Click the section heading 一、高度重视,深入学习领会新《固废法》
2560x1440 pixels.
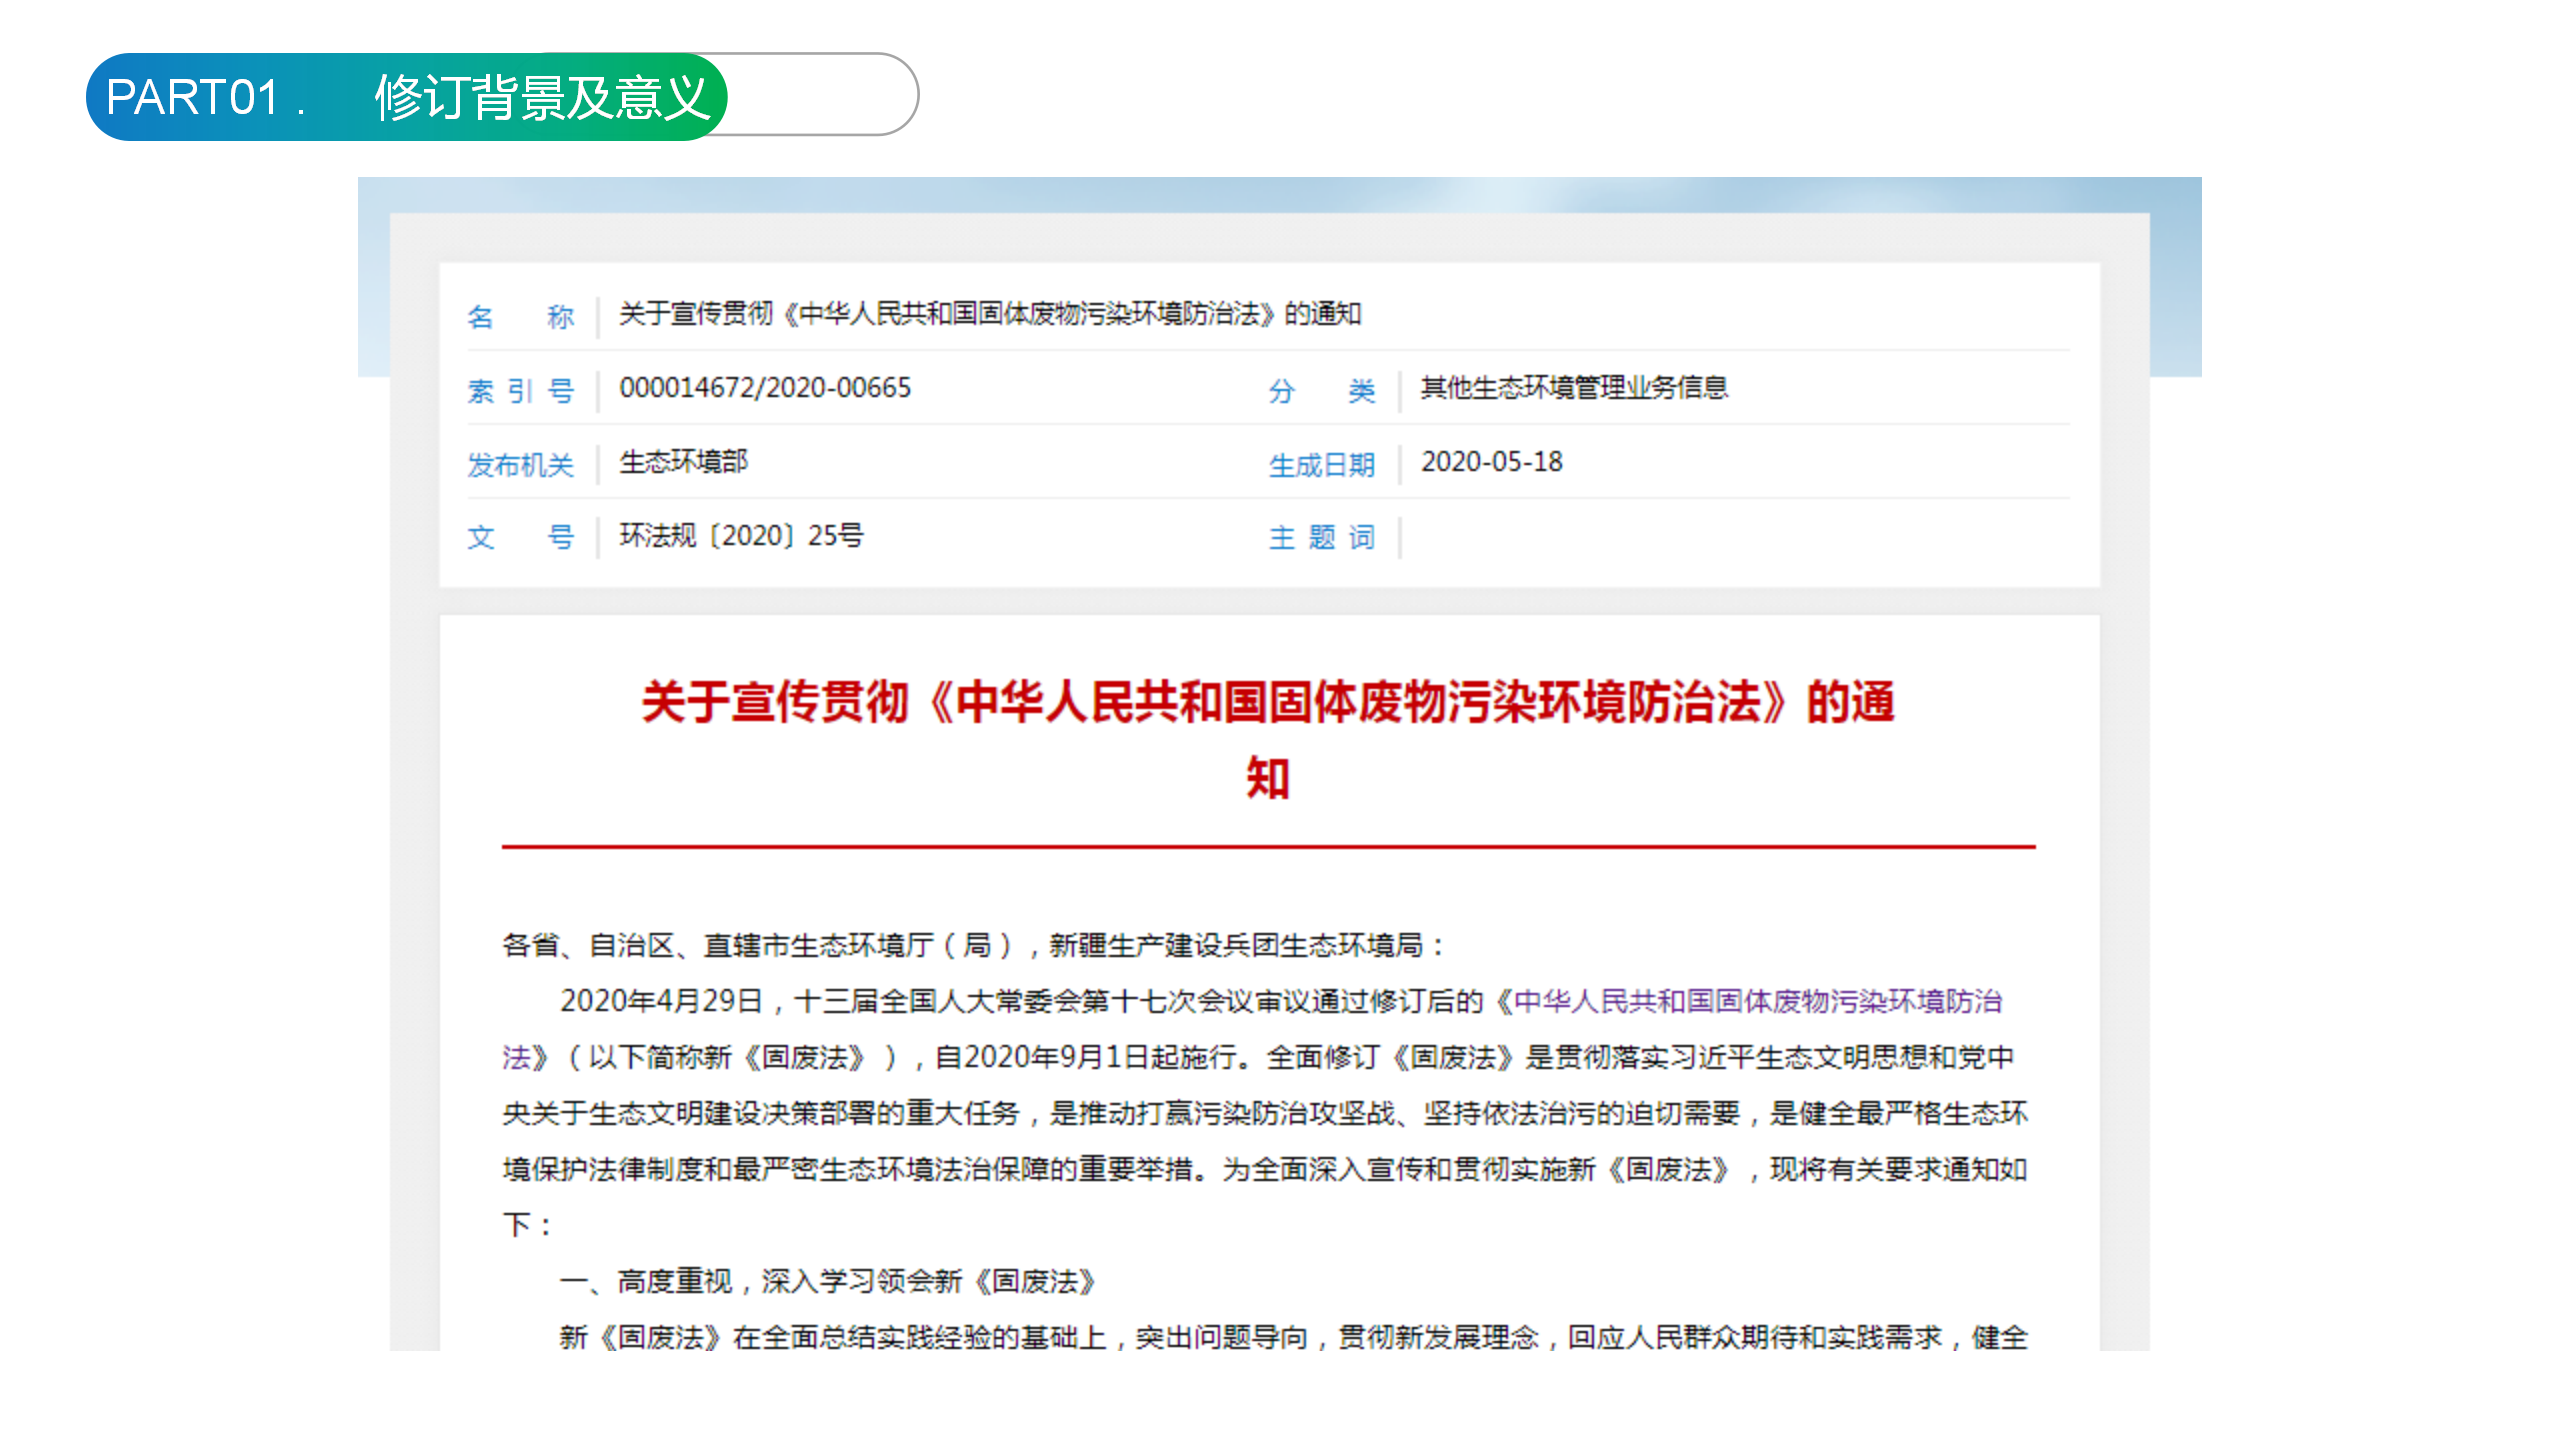828,1281
